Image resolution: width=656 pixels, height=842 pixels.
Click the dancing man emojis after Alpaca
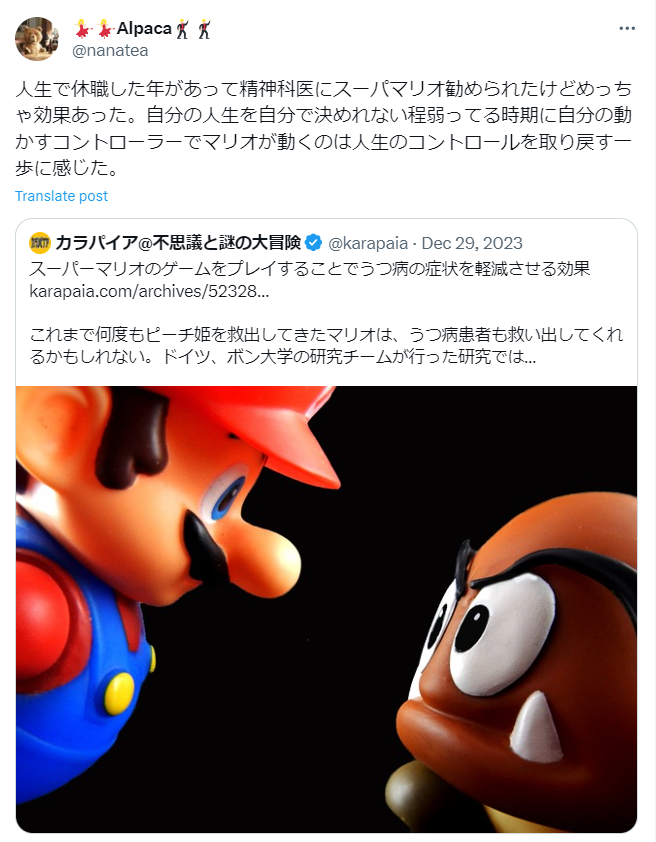193,28
